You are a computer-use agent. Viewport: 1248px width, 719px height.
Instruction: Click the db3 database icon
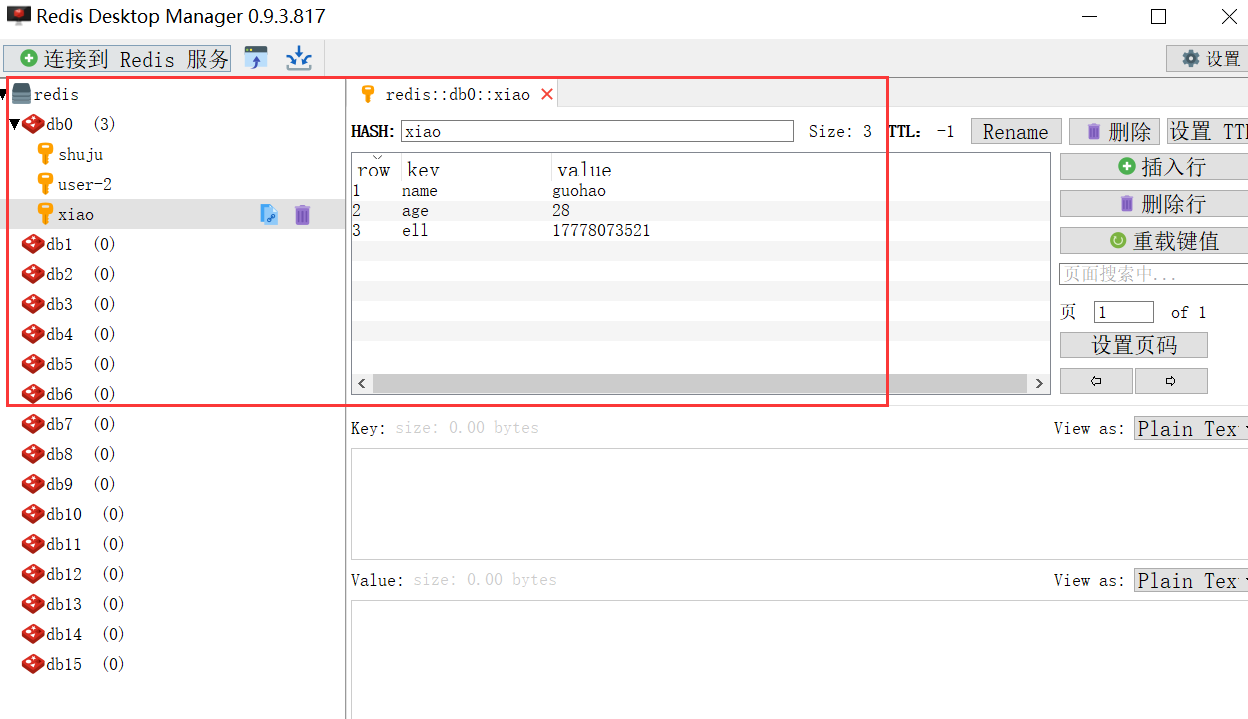pos(33,304)
